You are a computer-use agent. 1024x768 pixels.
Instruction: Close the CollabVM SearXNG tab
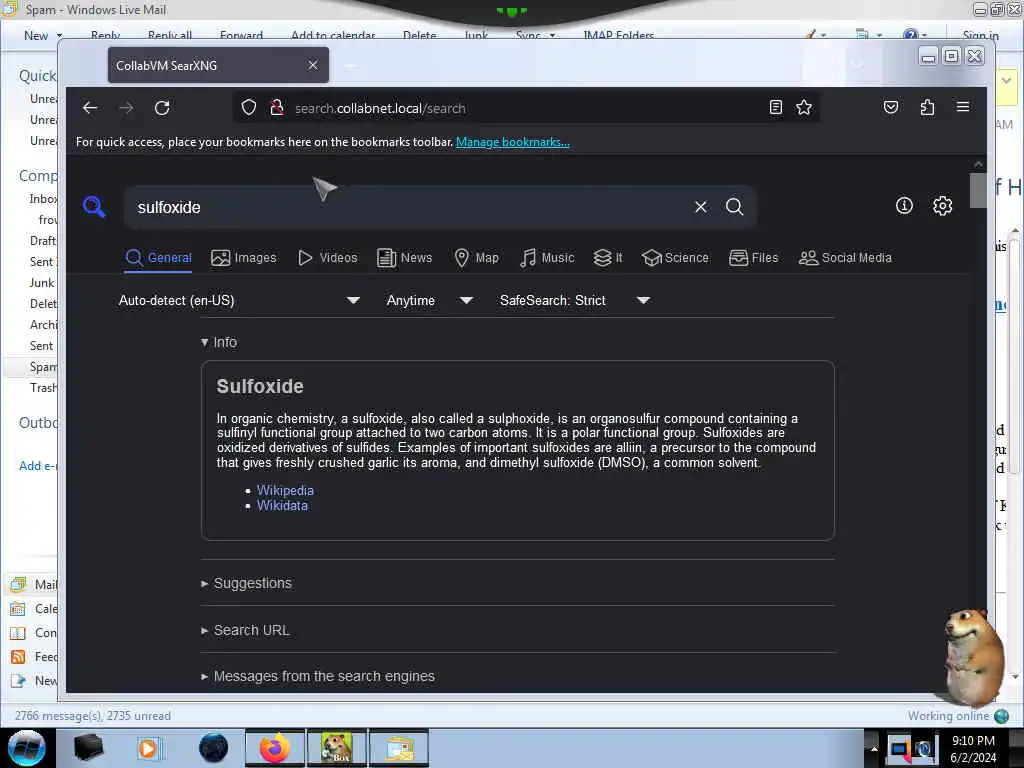click(x=313, y=65)
